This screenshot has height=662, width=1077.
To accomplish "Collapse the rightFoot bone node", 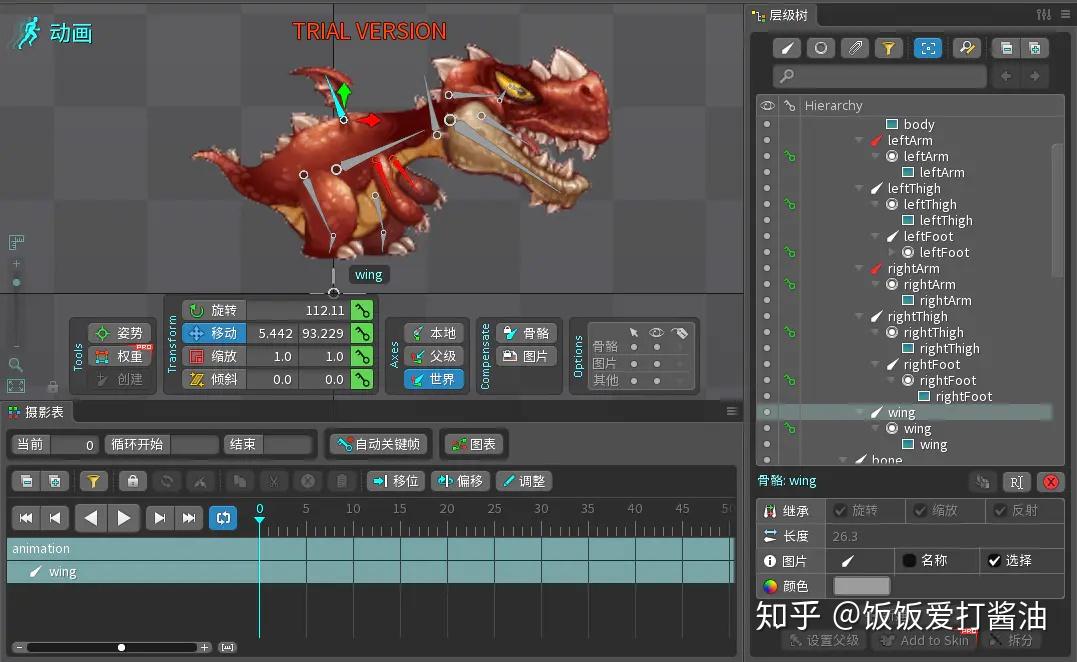I will pyautogui.click(x=875, y=365).
